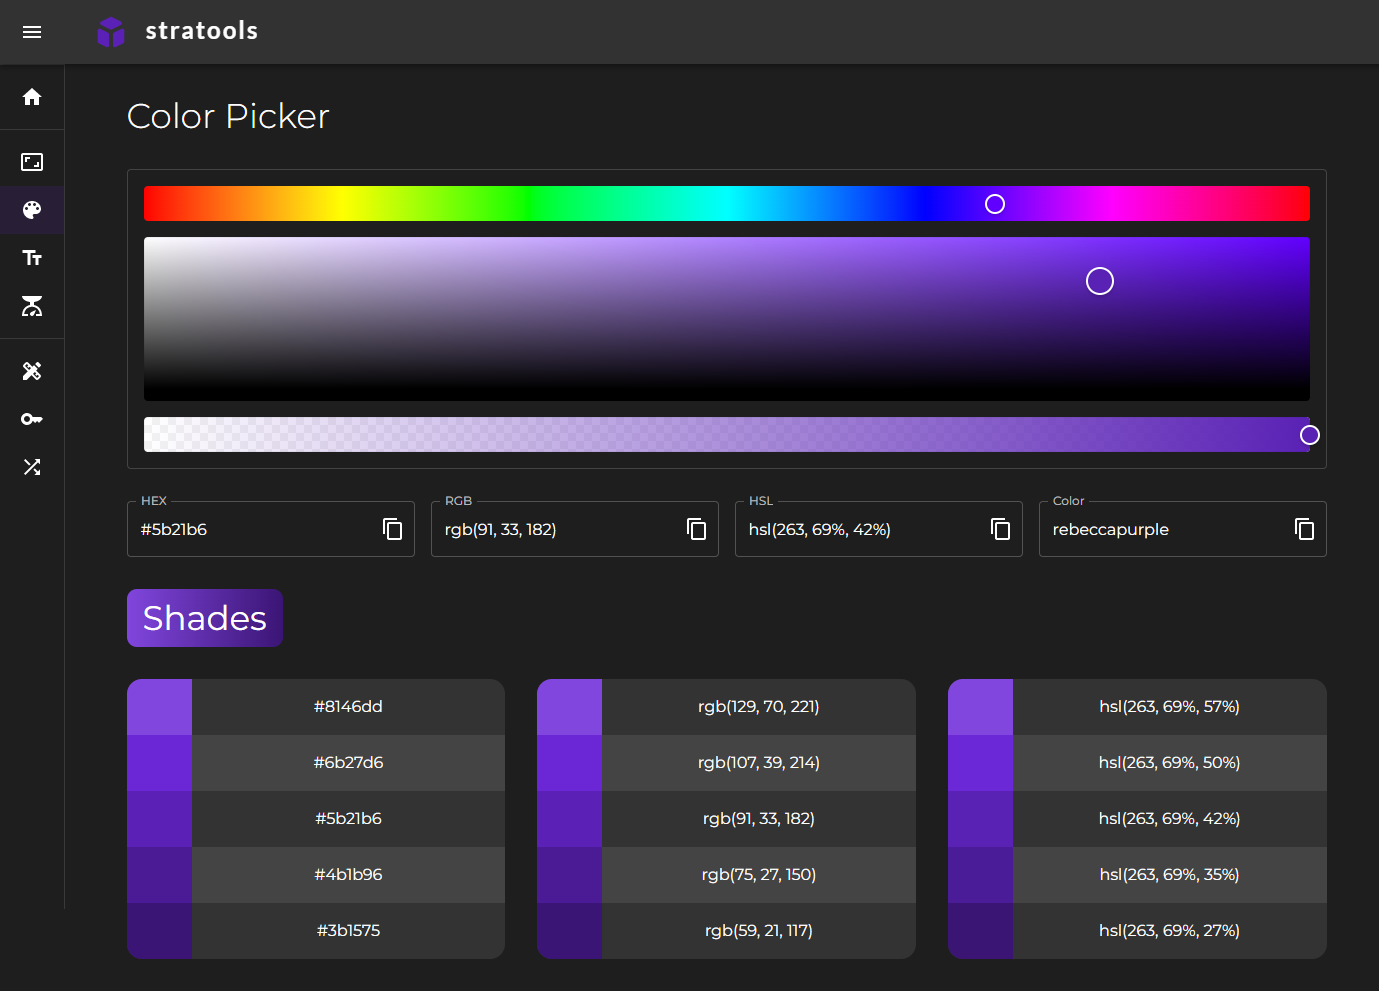Click the hsl(263, 69%, 57%) shade row
Image resolution: width=1379 pixels, height=991 pixels.
click(x=1137, y=707)
